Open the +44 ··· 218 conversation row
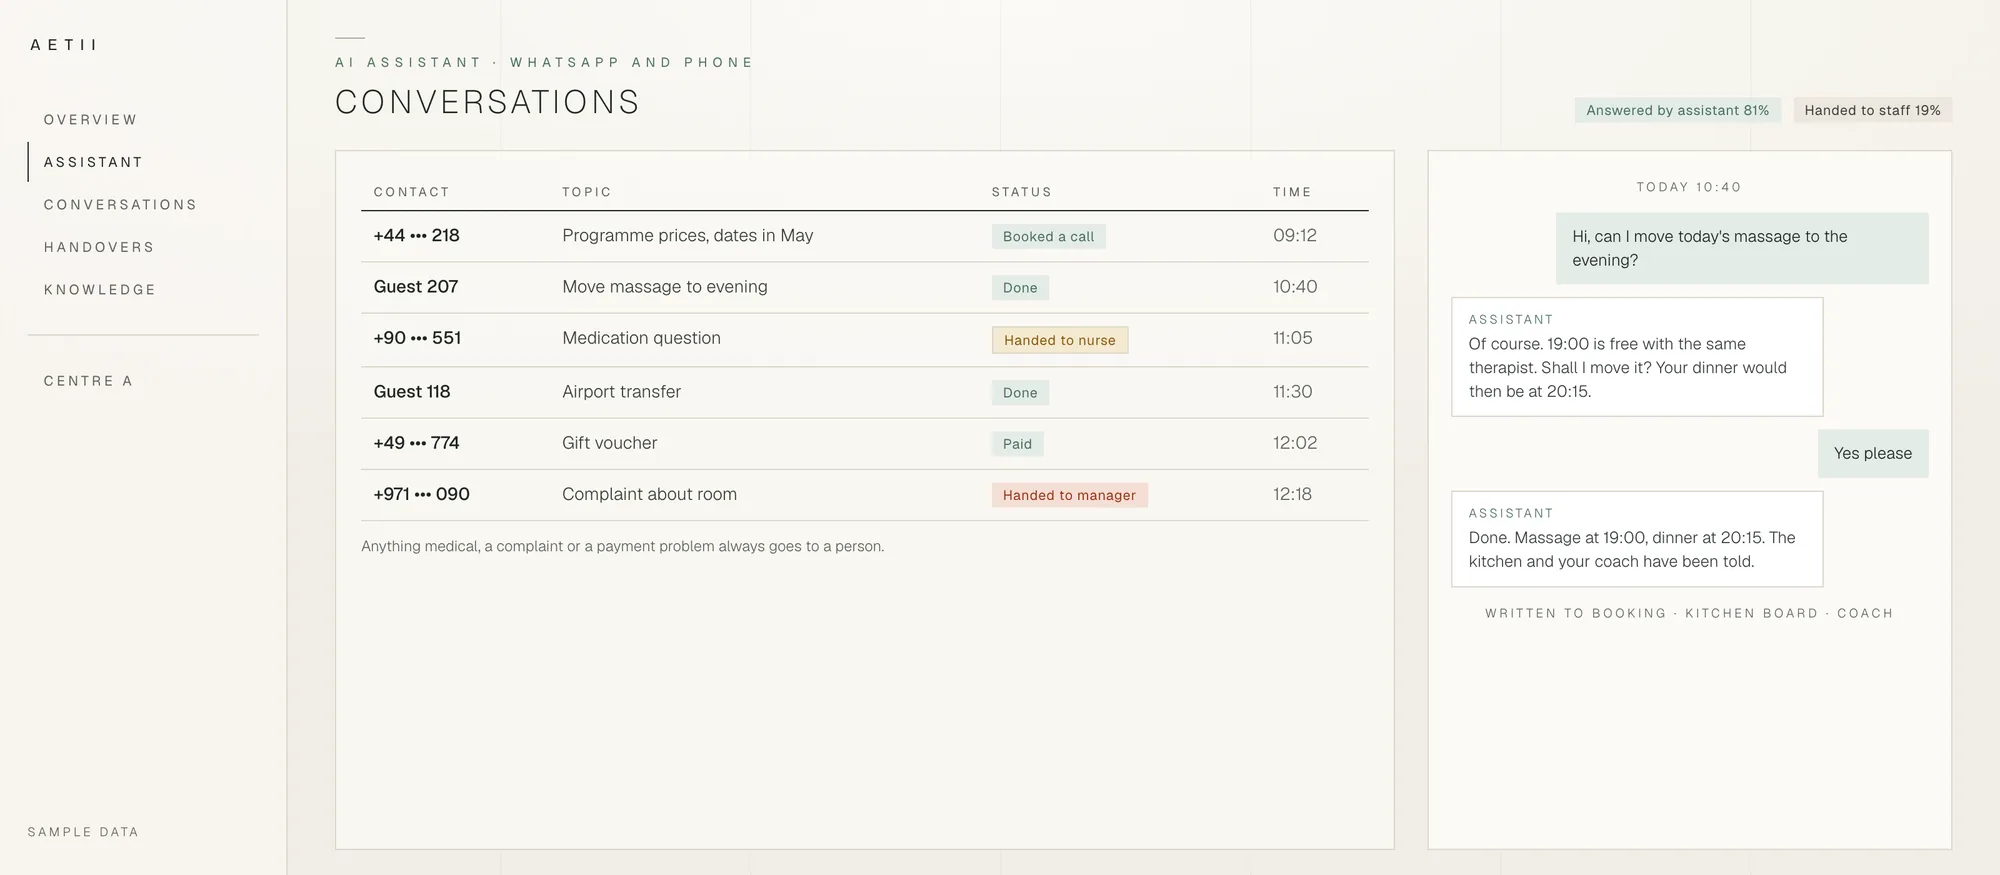The width and height of the screenshot is (2000, 875). click(864, 236)
